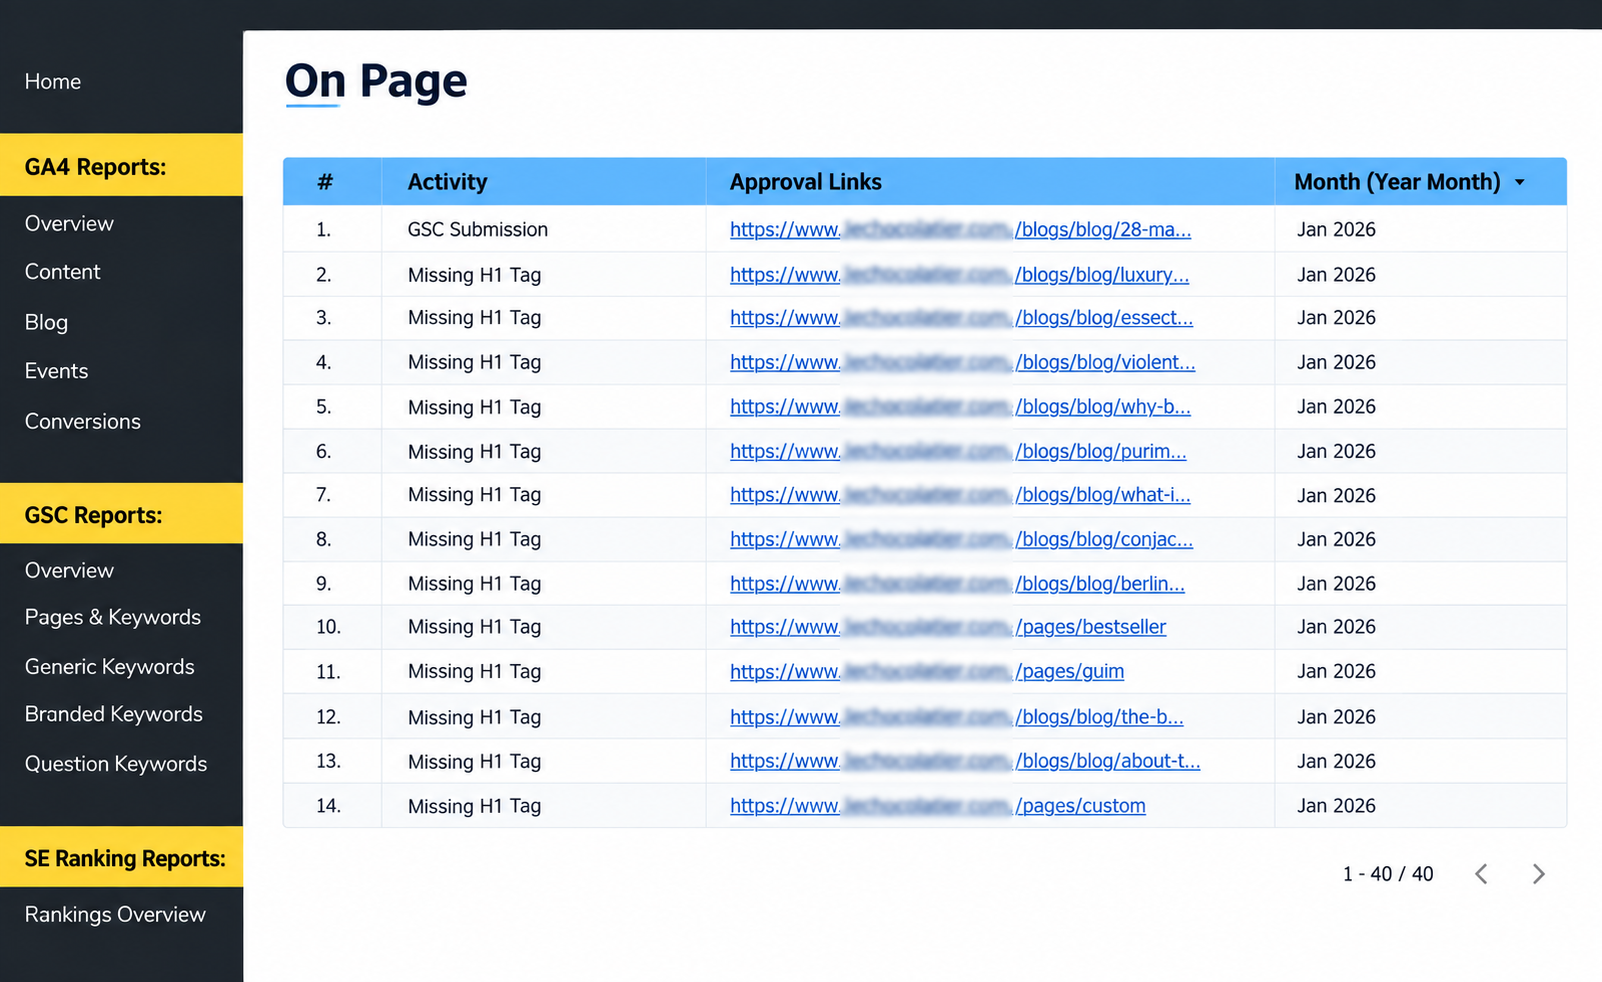Open Pages & Keywords report

coord(113,617)
